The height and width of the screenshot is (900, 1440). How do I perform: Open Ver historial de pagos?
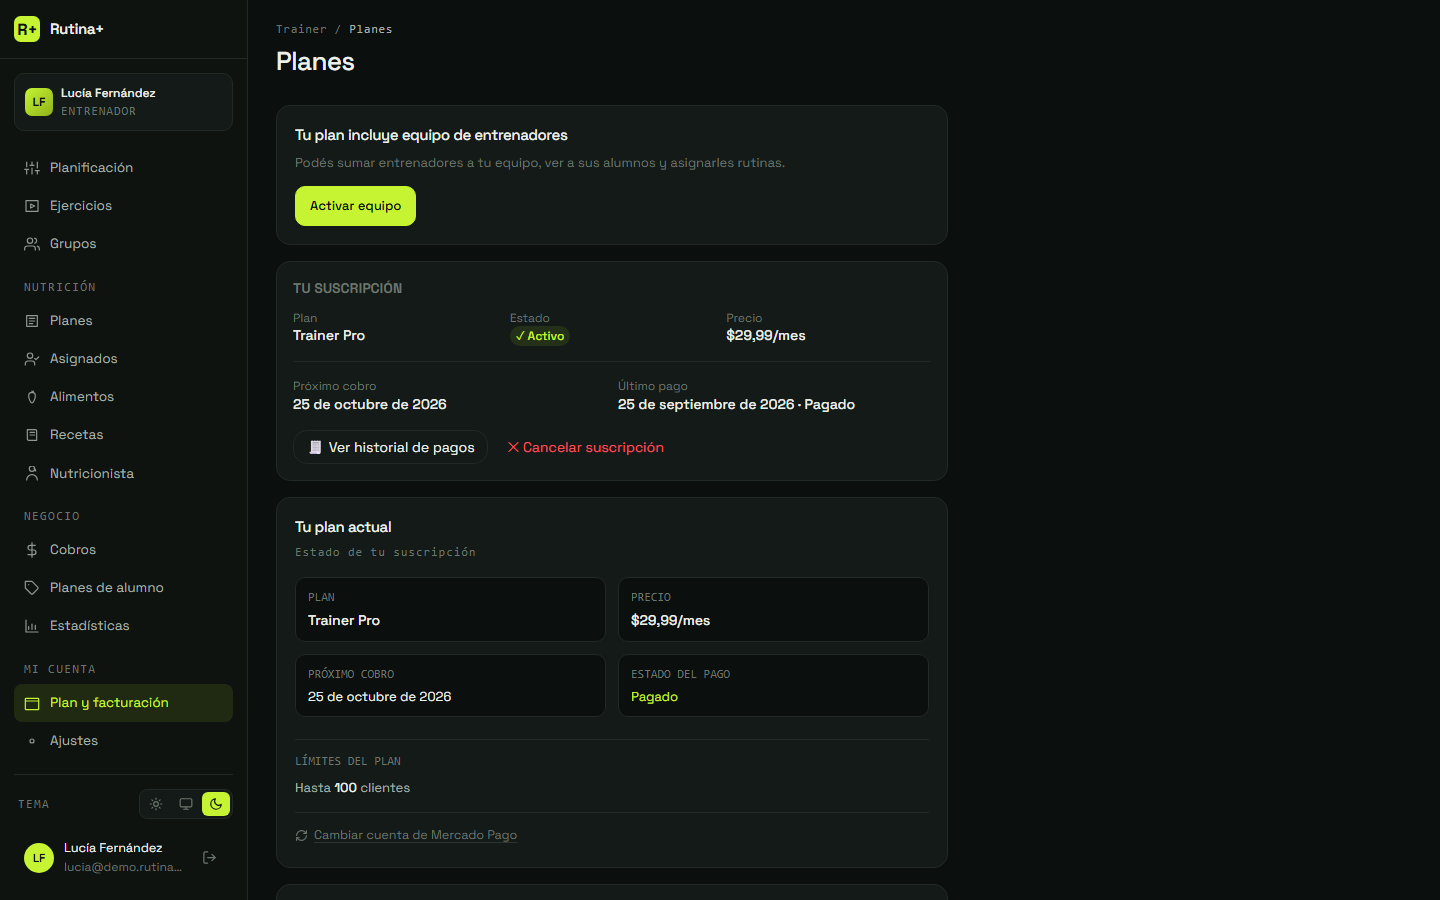pos(390,447)
